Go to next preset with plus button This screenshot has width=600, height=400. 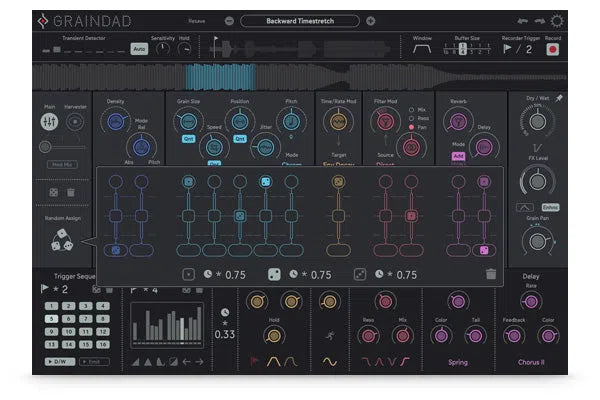(x=370, y=21)
